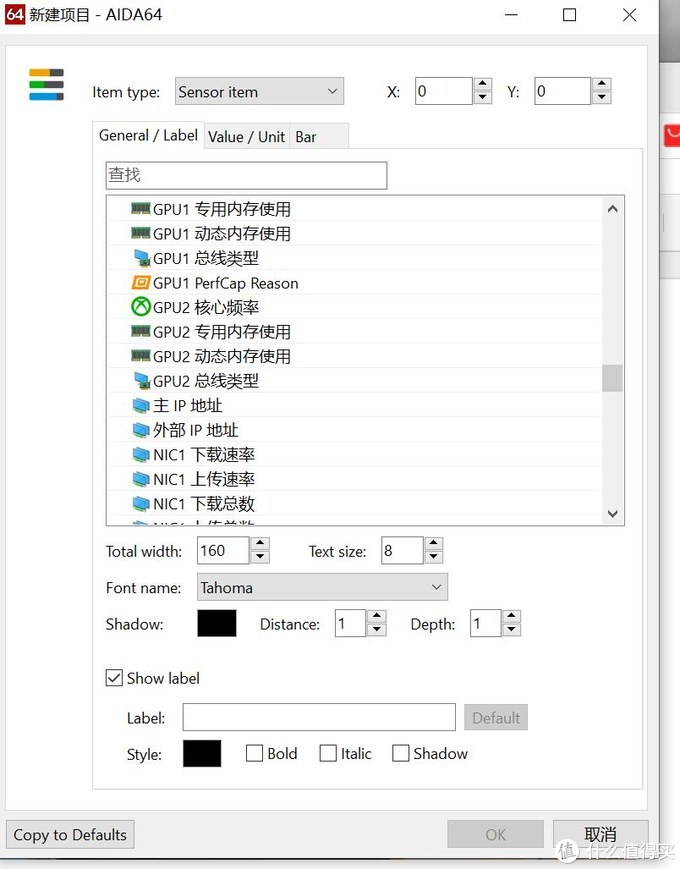This screenshot has width=680, height=869.
Task: Click orange icon beside GPU1 PerfCap Reason
Action: tap(141, 283)
